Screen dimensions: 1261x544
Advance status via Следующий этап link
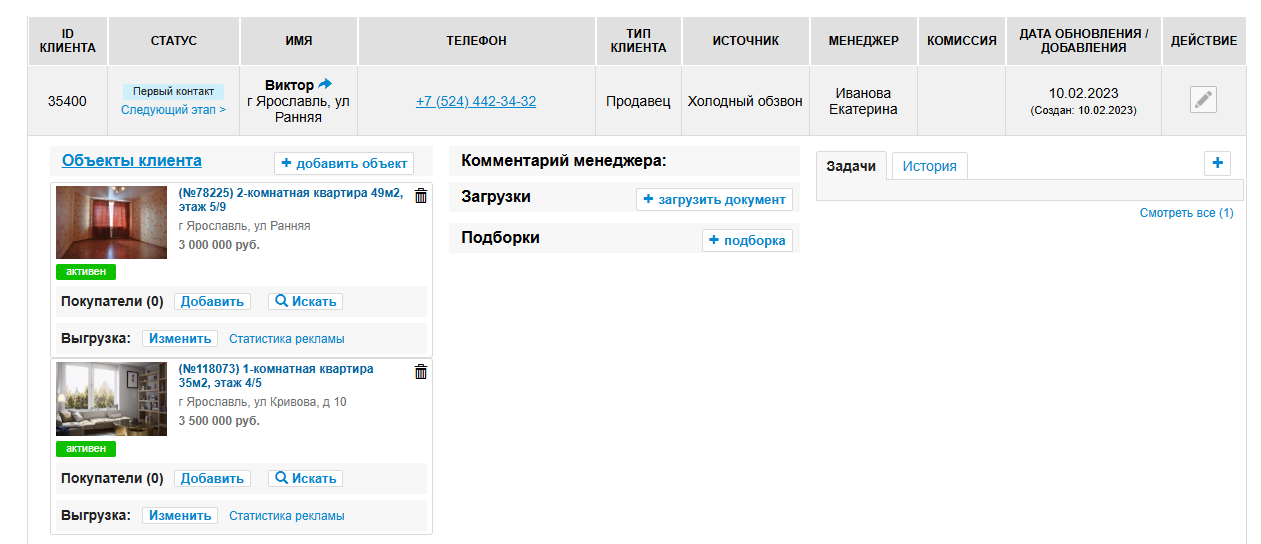click(x=173, y=110)
